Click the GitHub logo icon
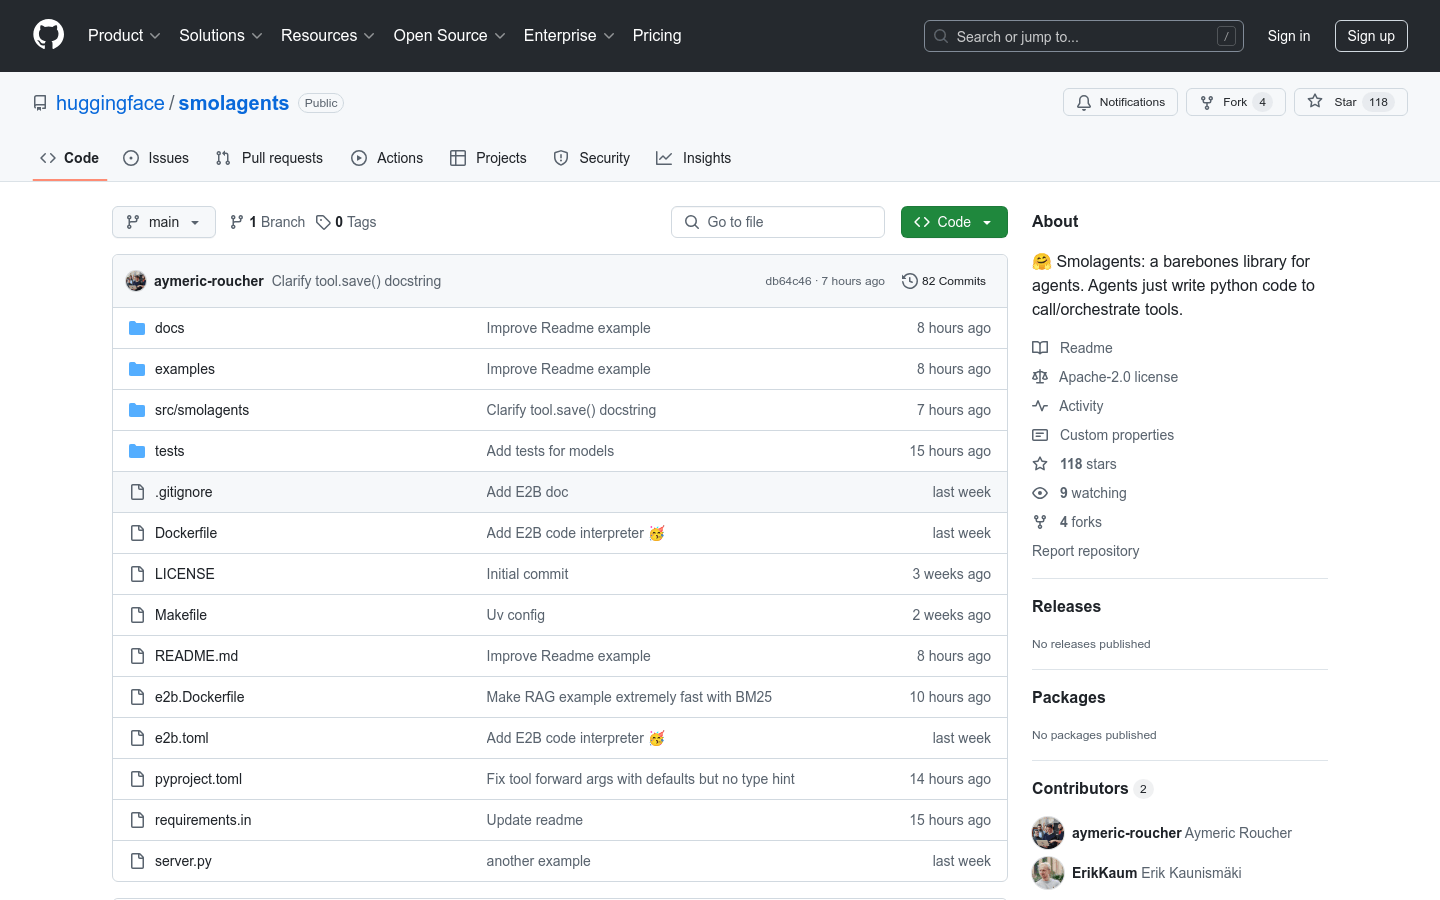Screen dimensions: 1440x900 click(49, 35)
